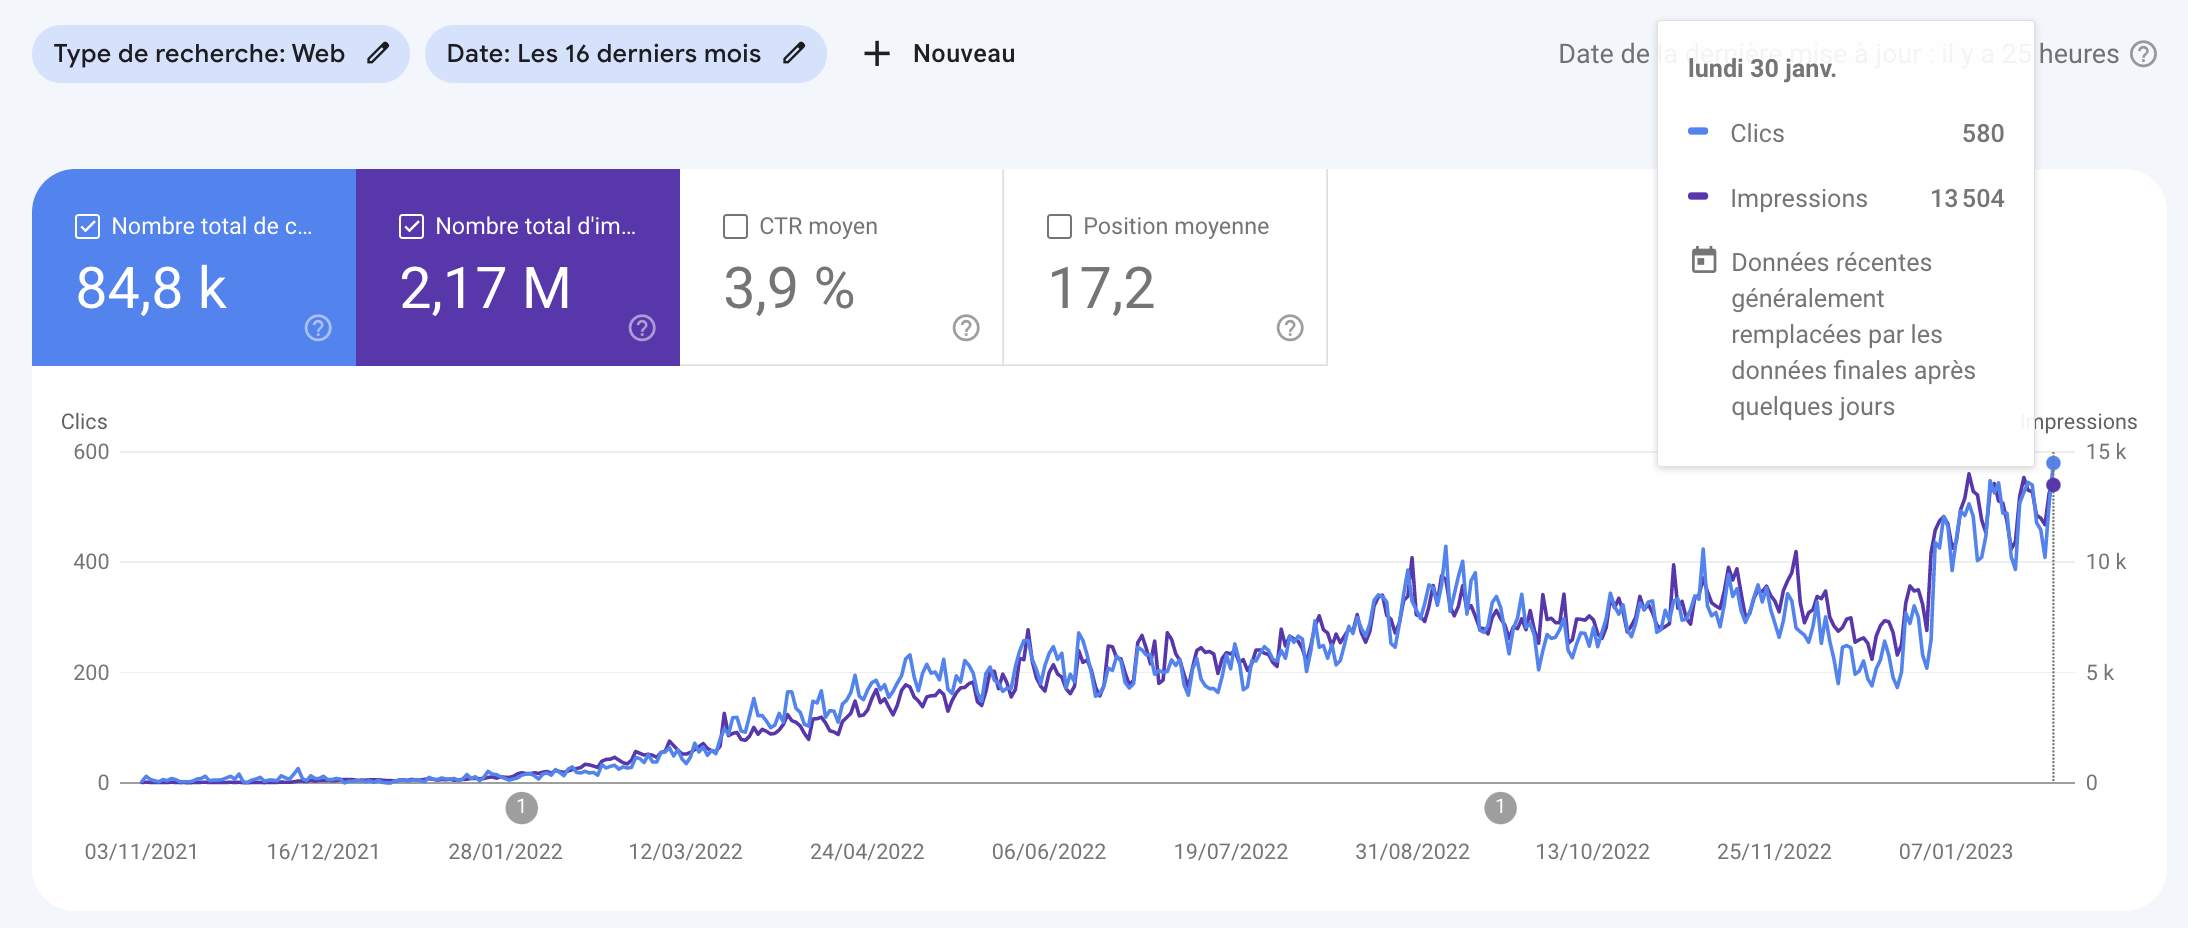Open the 'Date: Les 16 derniers mois' filter

tap(603, 54)
